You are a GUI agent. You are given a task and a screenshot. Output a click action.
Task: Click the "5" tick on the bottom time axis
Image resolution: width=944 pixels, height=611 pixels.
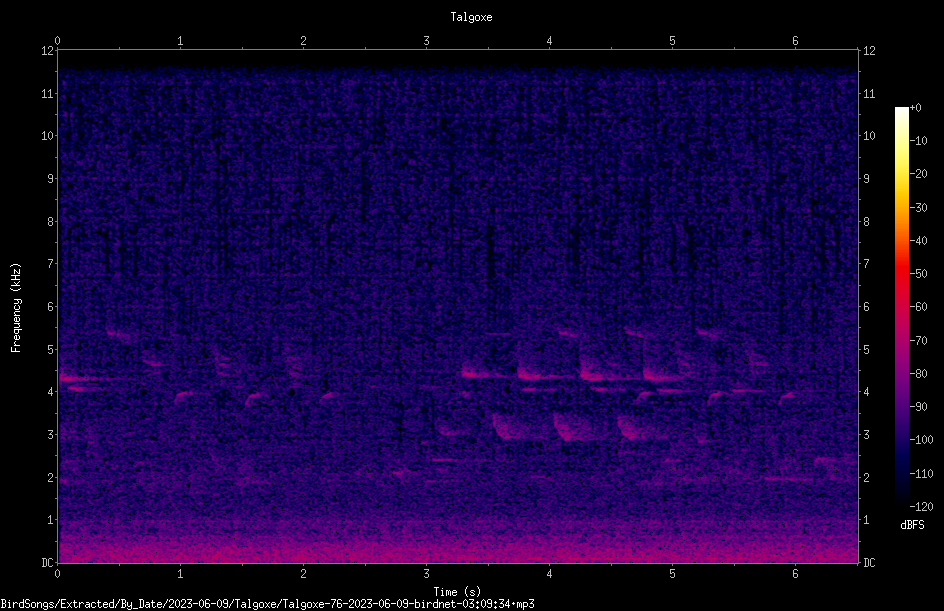pos(672,574)
